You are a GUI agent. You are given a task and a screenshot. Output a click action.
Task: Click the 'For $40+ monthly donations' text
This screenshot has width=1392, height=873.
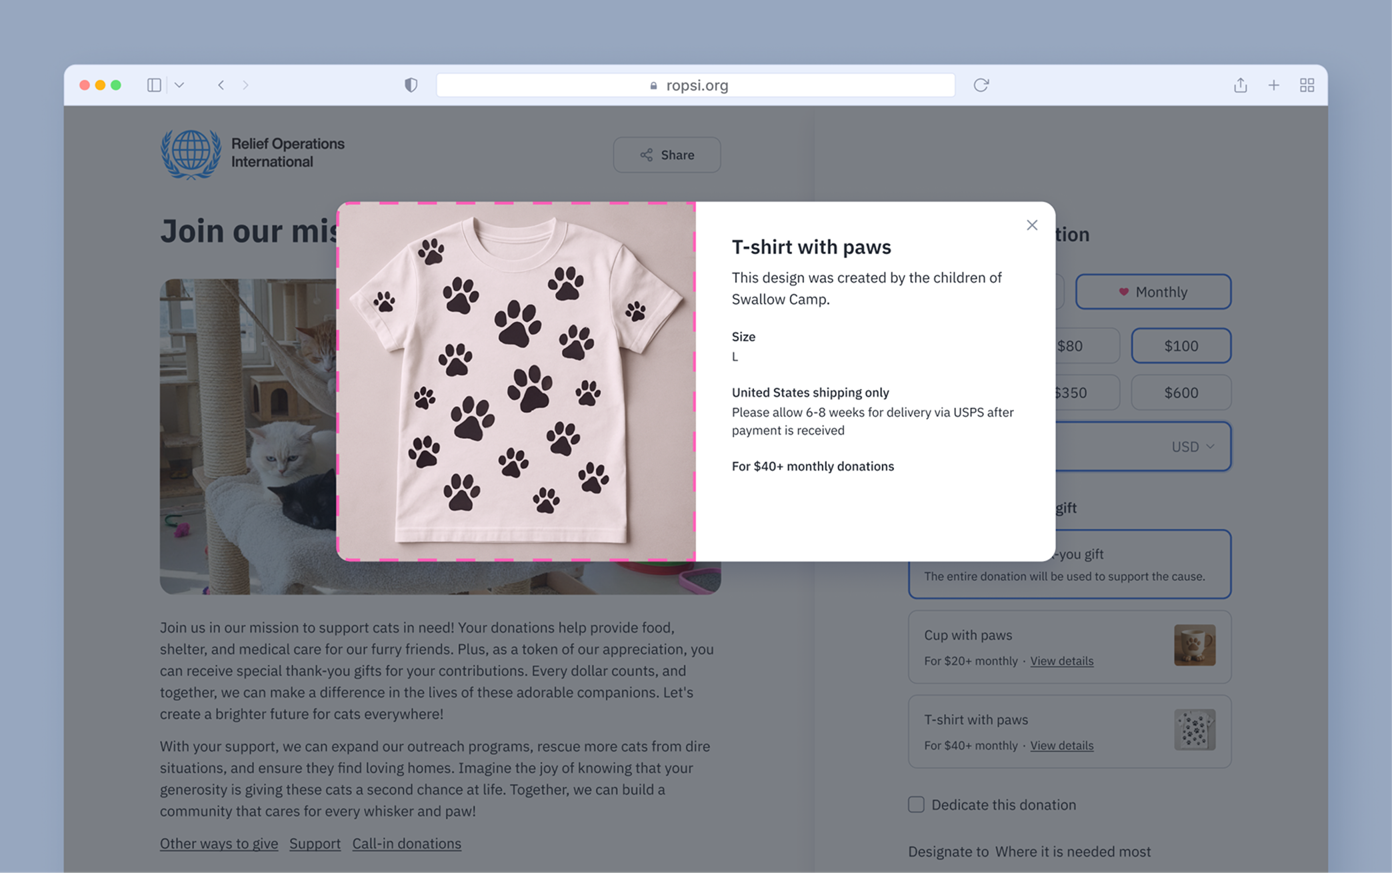click(813, 467)
